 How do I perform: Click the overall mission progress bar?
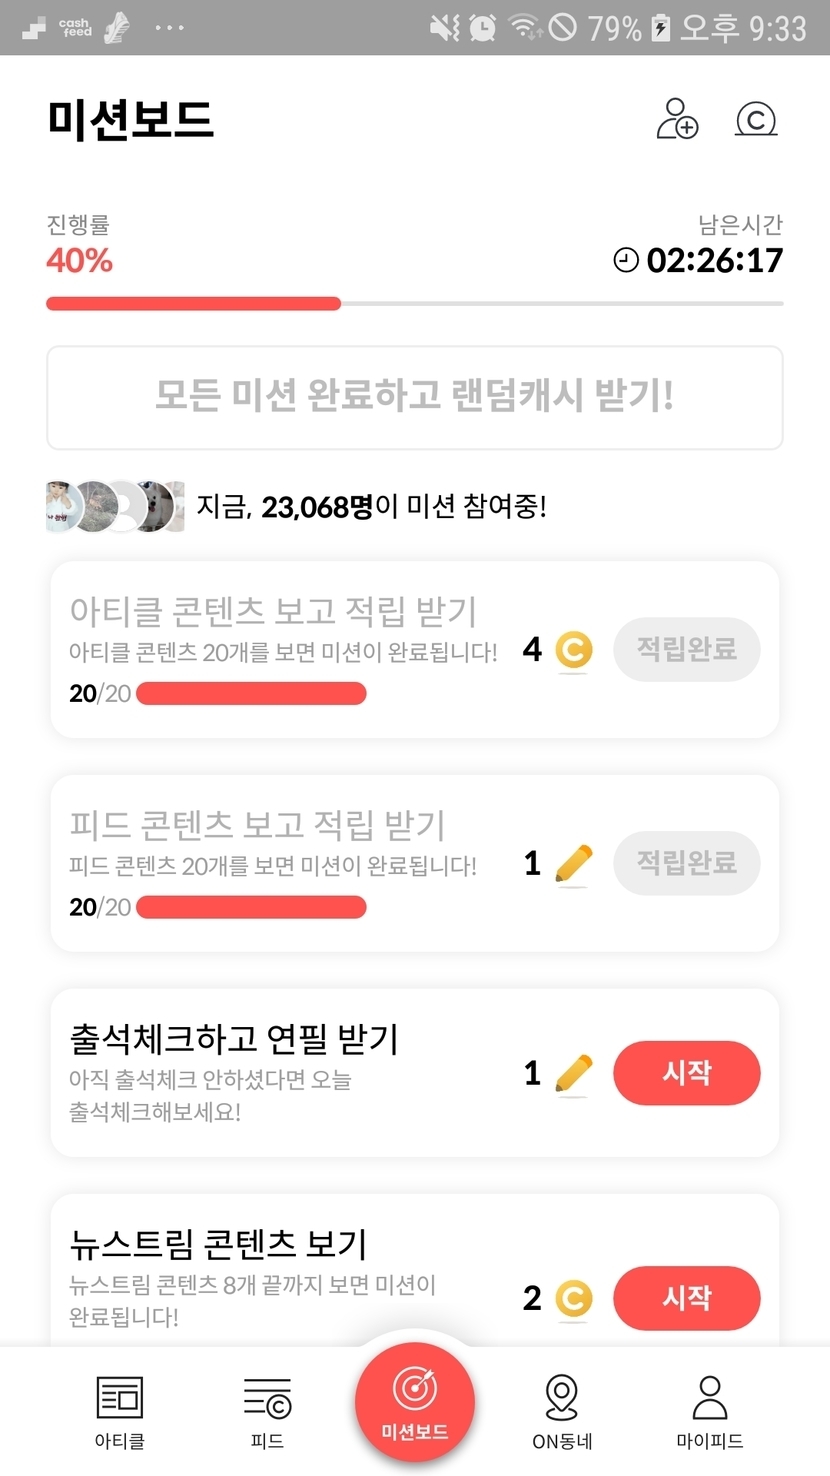tap(414, 303)
